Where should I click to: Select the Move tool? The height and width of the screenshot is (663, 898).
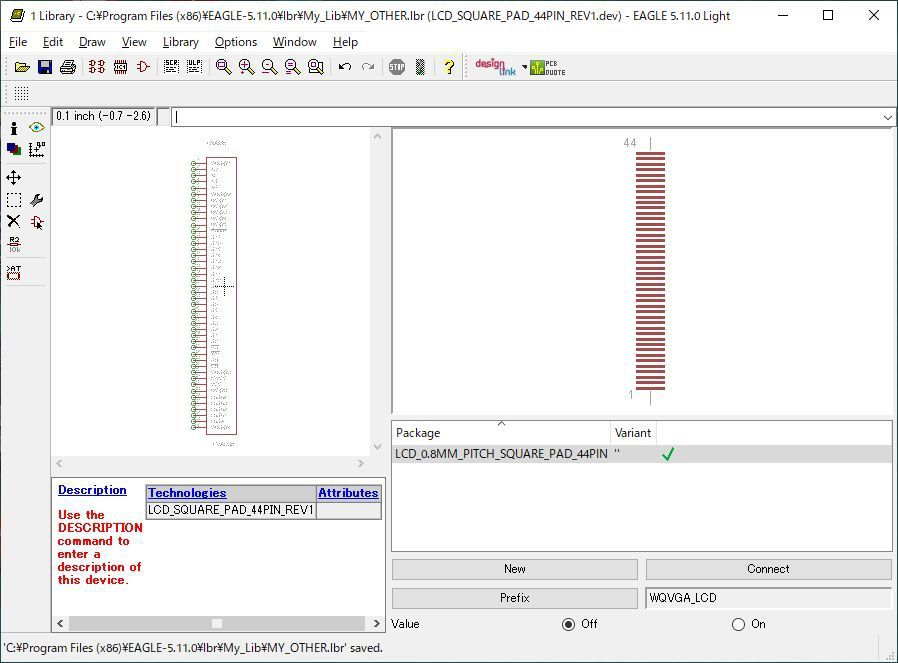tap(14, 177)
